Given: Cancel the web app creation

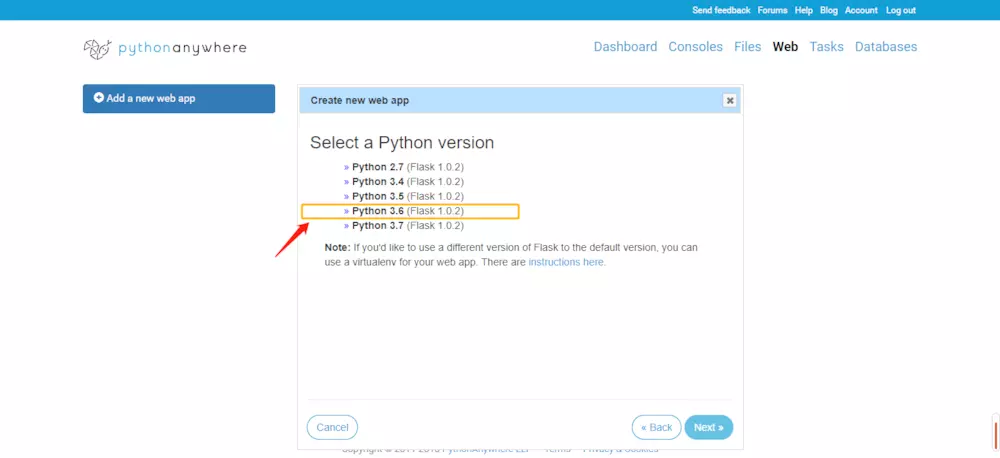Looking at the screenshot, I should pos(332,427).
